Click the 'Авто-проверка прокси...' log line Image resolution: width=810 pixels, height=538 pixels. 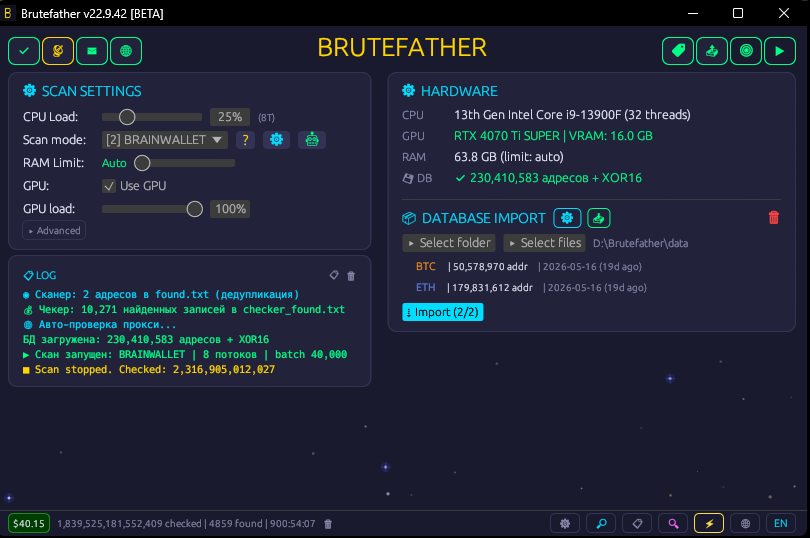pyautogui.click(x=100, y=325)
